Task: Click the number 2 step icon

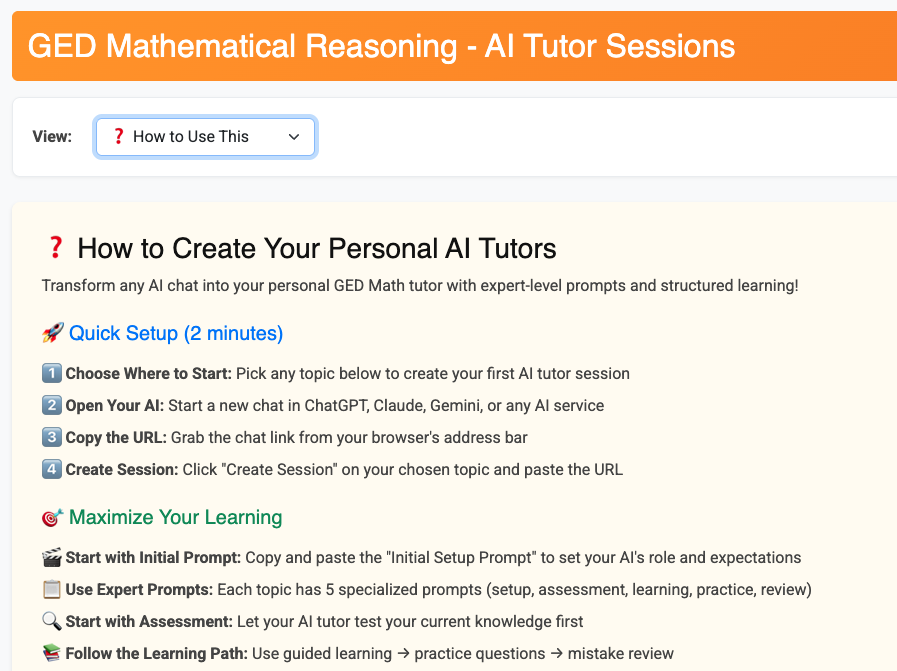Action: [x=52, y=406]
